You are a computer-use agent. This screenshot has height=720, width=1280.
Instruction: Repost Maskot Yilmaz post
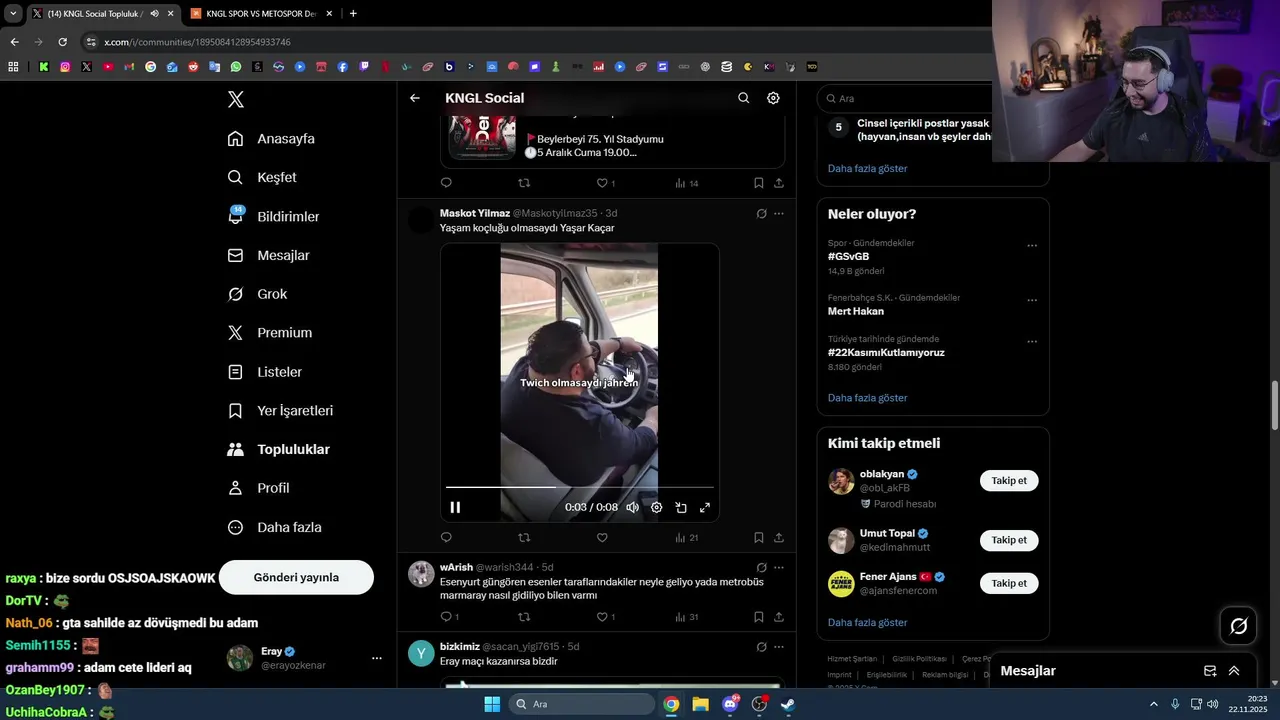[524, 538]
